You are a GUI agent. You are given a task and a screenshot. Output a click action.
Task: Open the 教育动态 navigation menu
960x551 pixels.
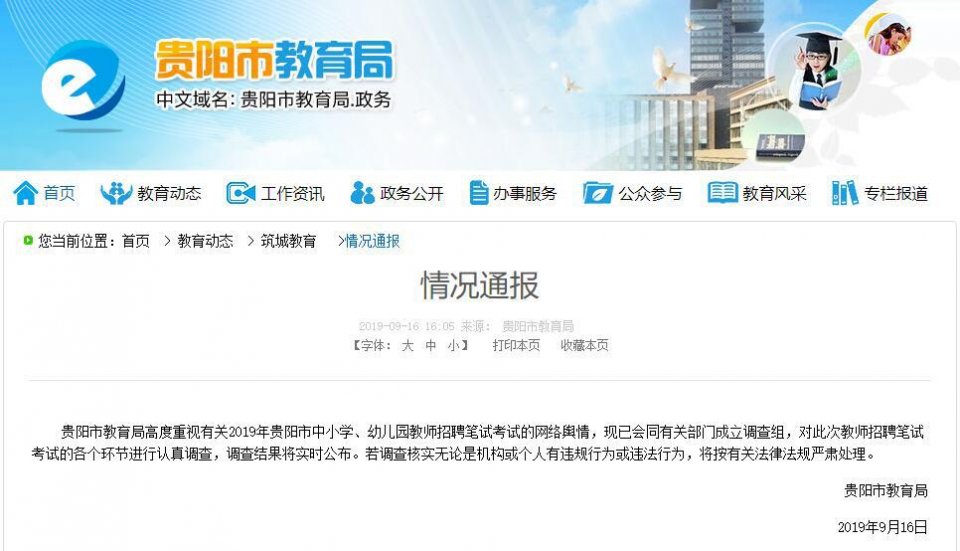tap(169, 194)
